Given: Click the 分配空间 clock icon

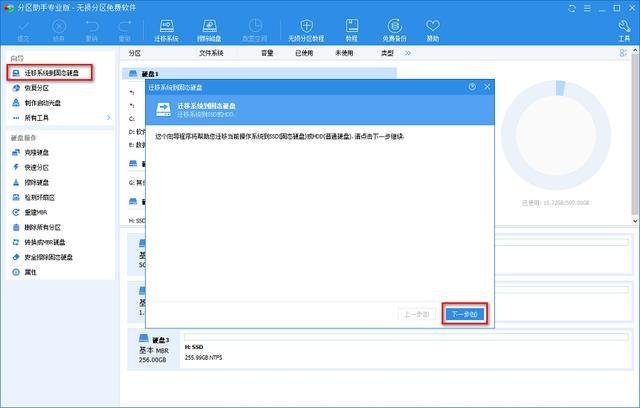Looking at the screenshot, I should [255, 31].
